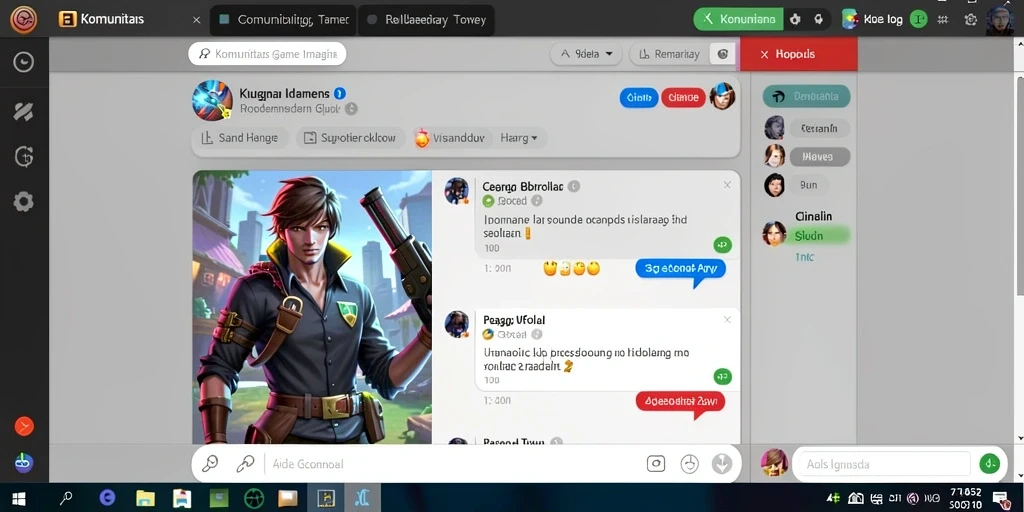Click the red round icon in left sidebar

24,426
